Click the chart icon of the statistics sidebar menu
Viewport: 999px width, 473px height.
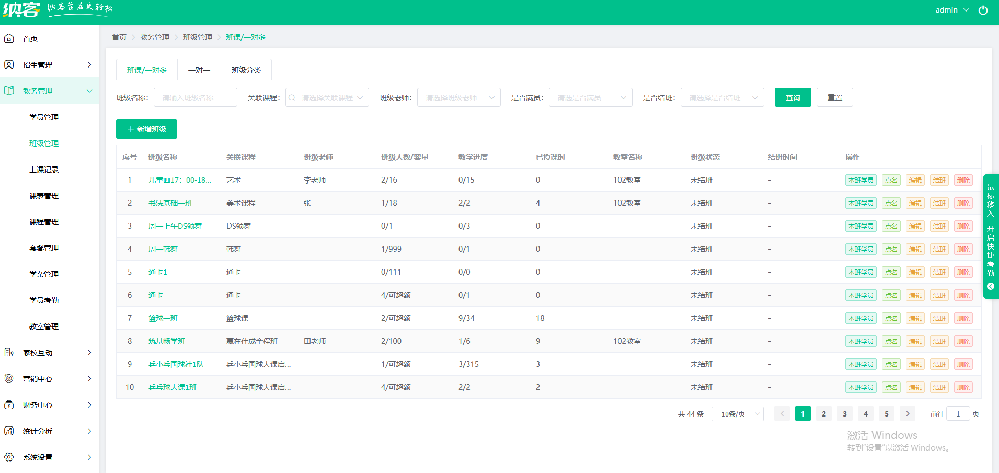[9, 431]
